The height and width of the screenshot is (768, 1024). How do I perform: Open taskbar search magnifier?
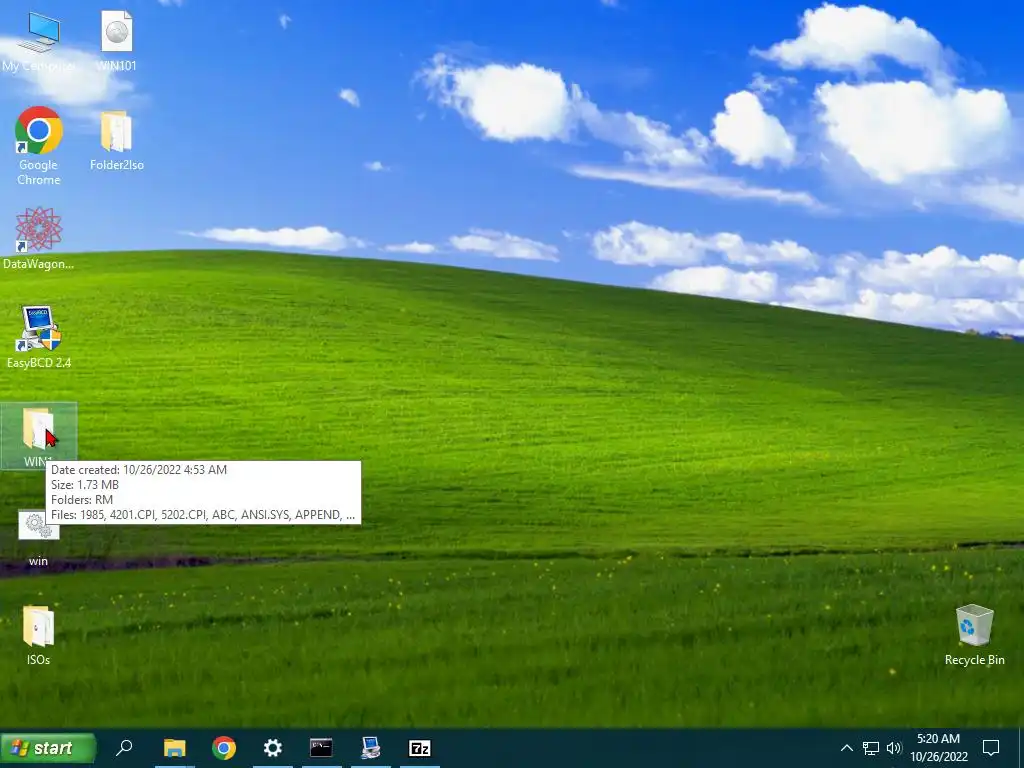(x=124, y=748)
